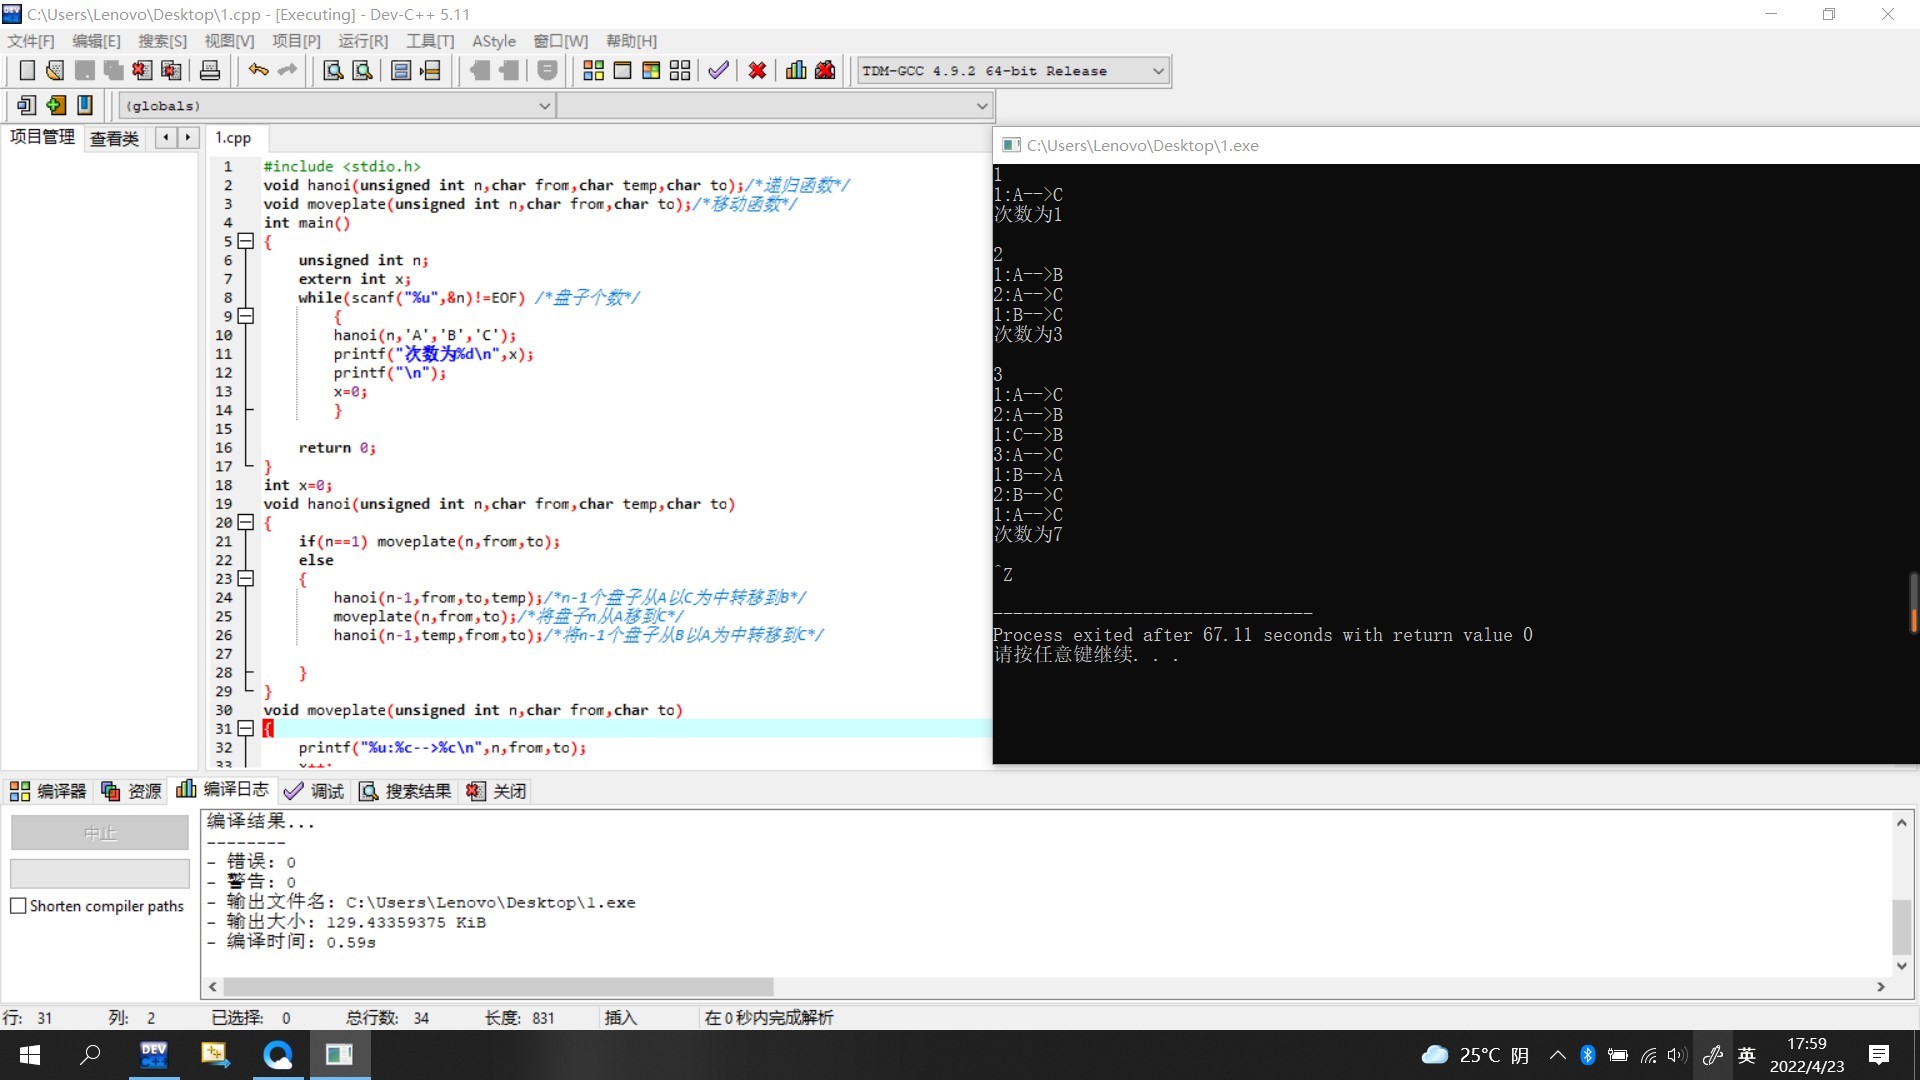Click the New file toolbar icon
The image size is (1920, 1080).
27,71
